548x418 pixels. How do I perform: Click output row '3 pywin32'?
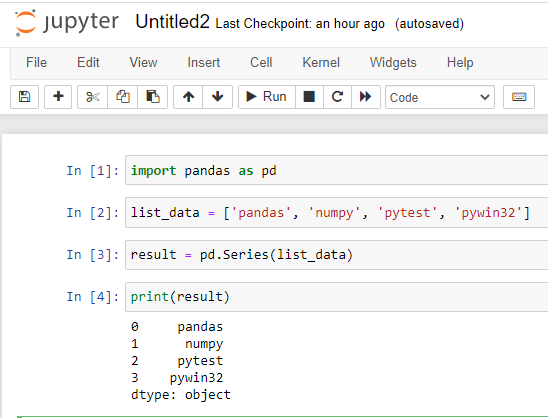[177, 377]
